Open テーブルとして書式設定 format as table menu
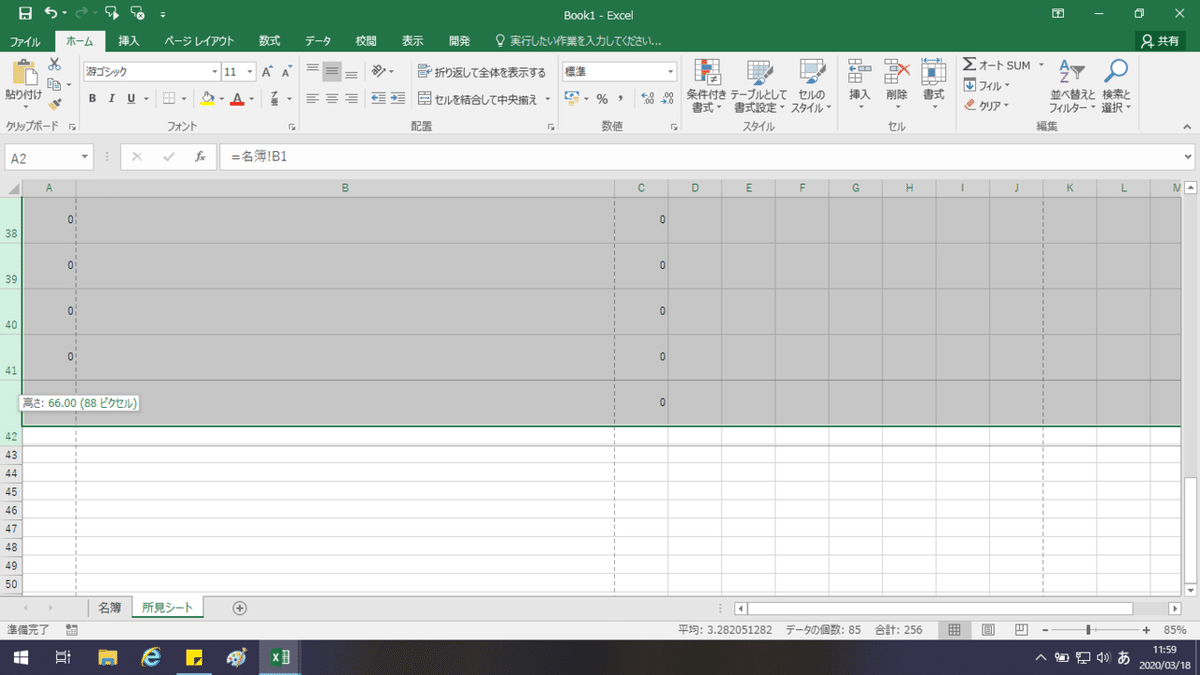Screen dimensions: 1200x675 760,86
